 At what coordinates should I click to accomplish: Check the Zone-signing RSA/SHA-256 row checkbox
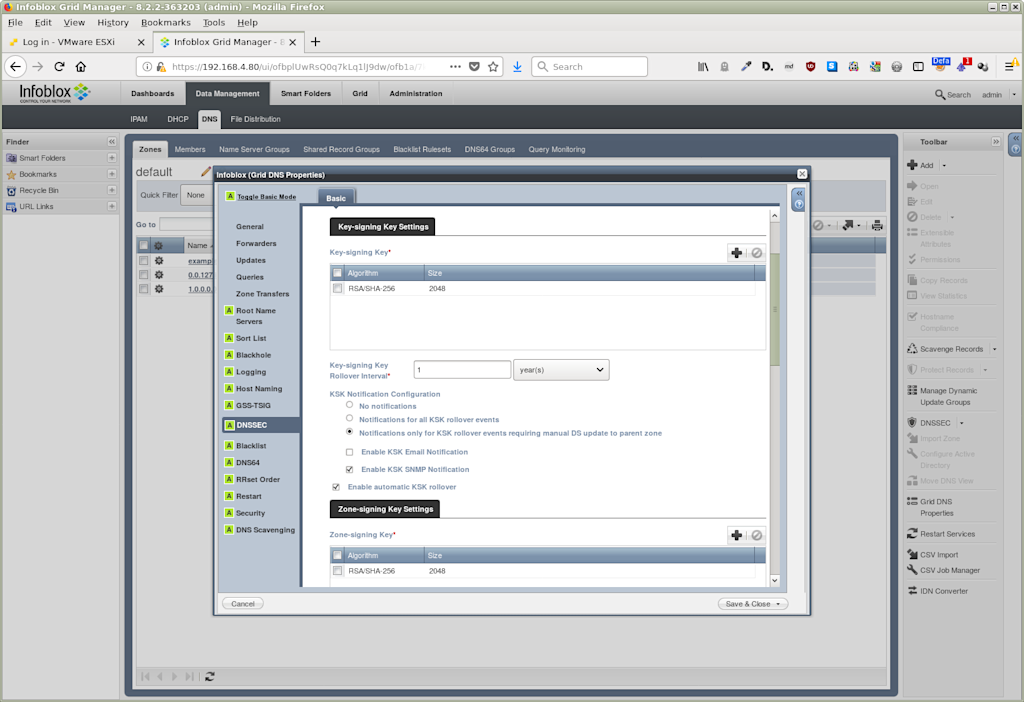(338, 571)
